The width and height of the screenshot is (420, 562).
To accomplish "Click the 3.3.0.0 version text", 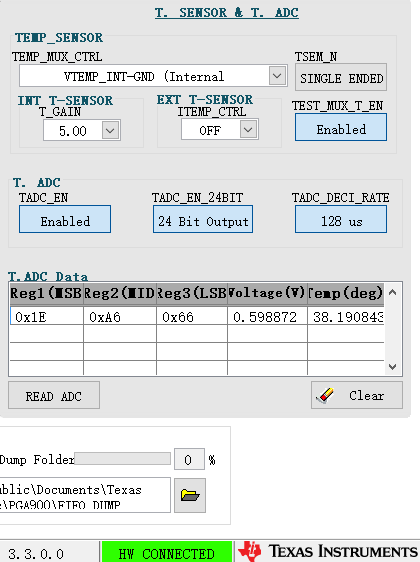I will pos(36,554).
